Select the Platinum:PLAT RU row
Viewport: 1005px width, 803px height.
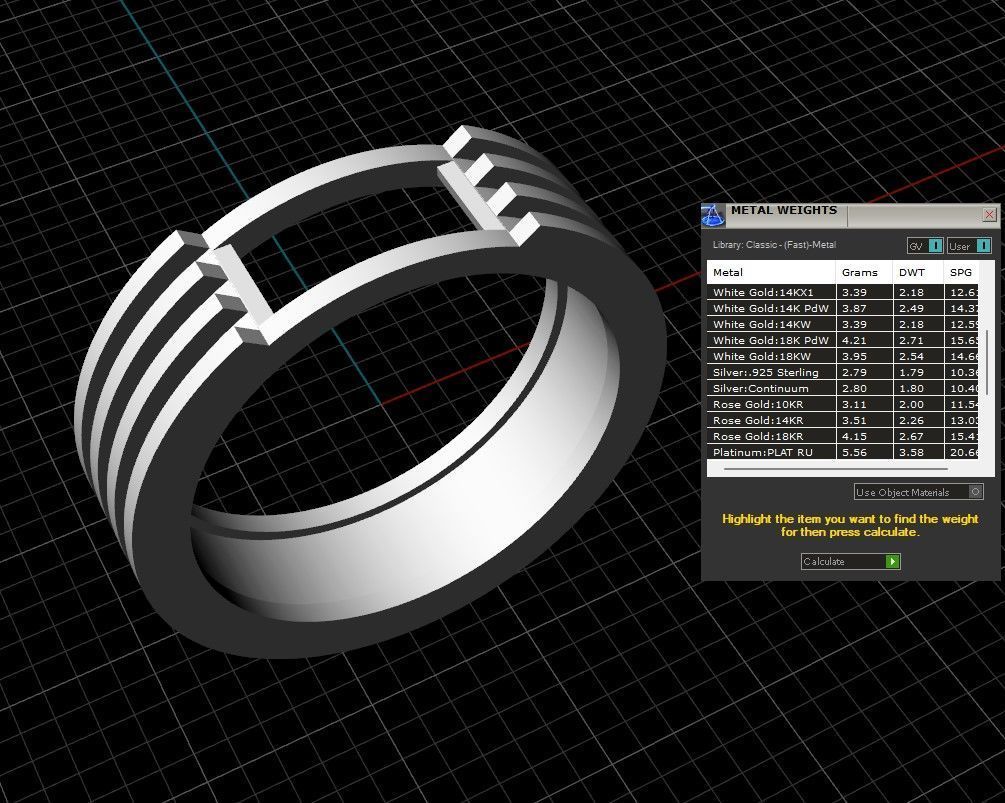point(843,452)
